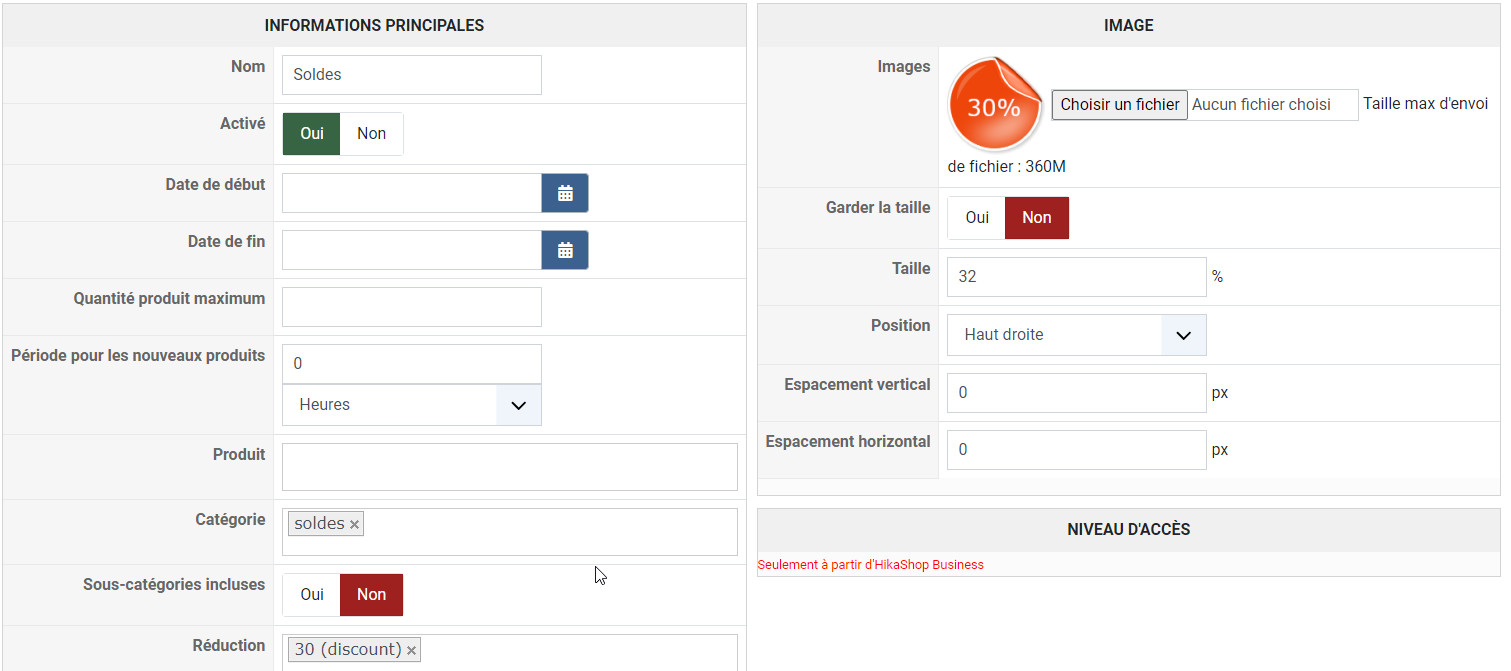Screen dimensions: 1511x671
Task: Set Garder la taille to Oui
Action: (977, 218)
